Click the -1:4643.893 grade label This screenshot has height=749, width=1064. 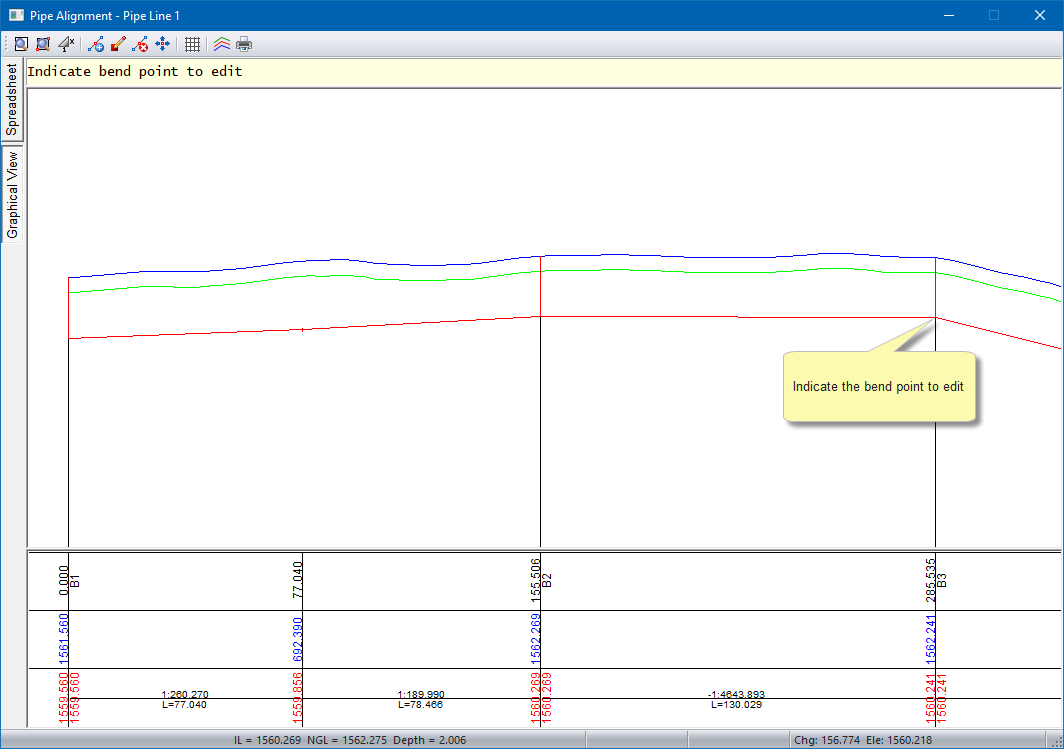[735, 694]
